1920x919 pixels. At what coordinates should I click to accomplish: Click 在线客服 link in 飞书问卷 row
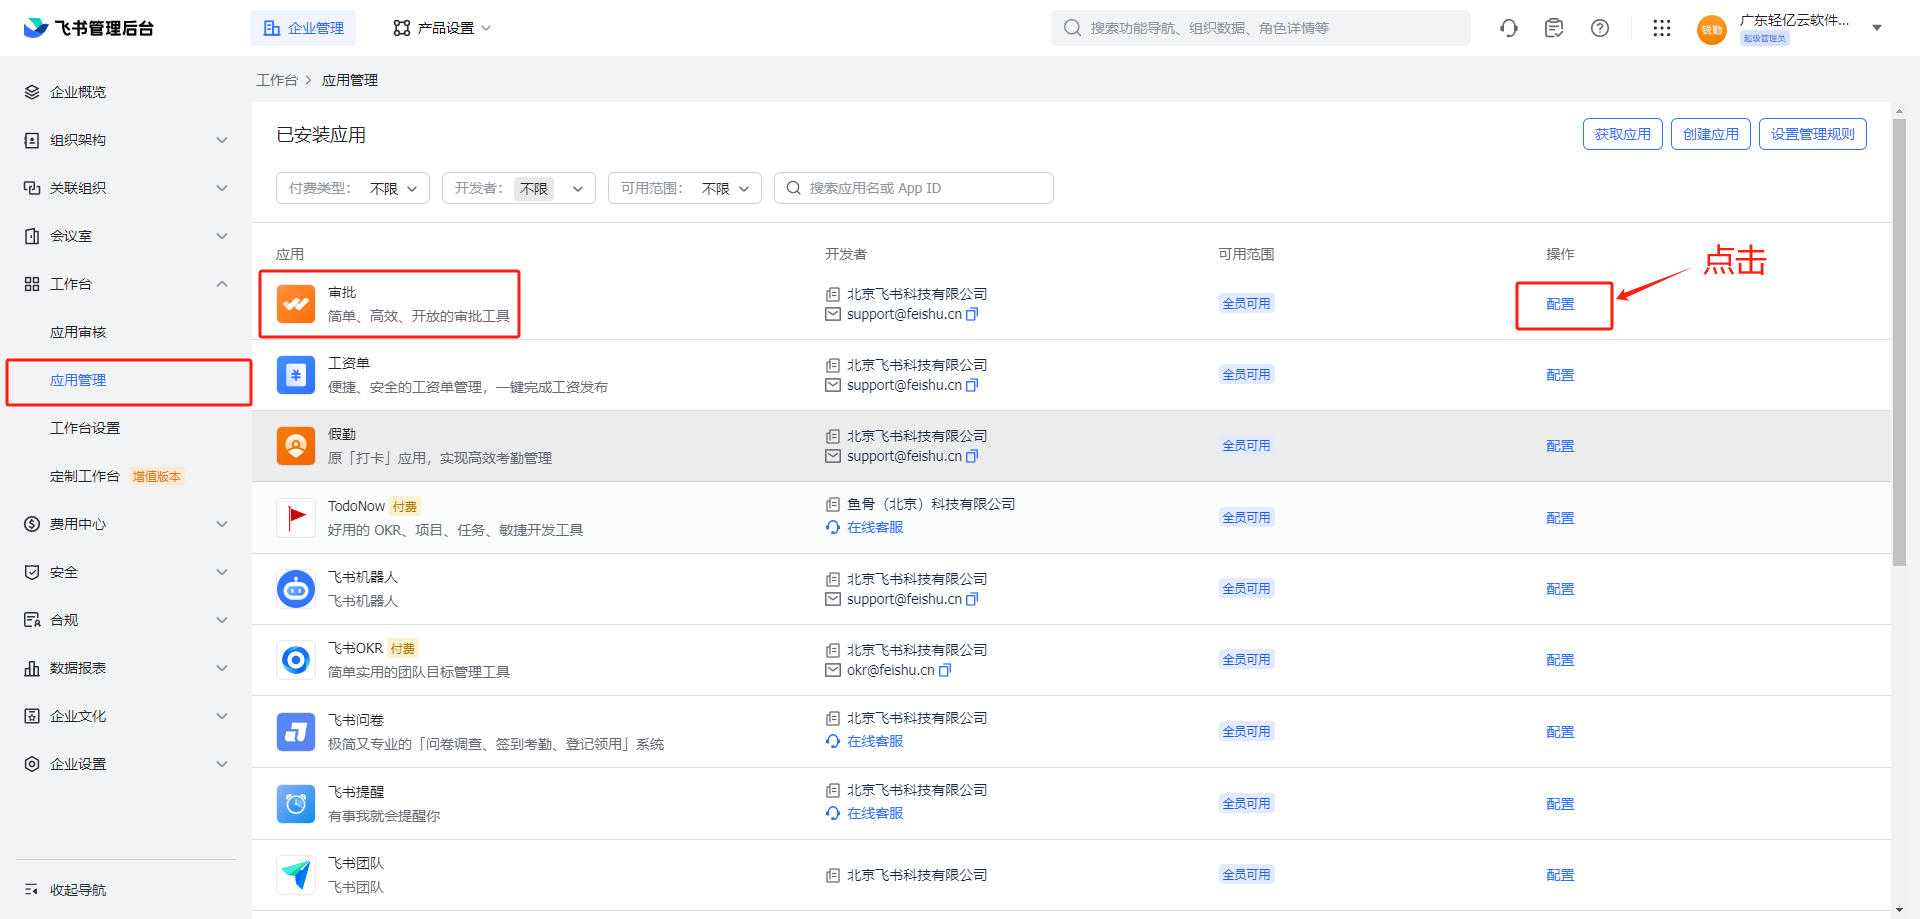pos(875,741)
